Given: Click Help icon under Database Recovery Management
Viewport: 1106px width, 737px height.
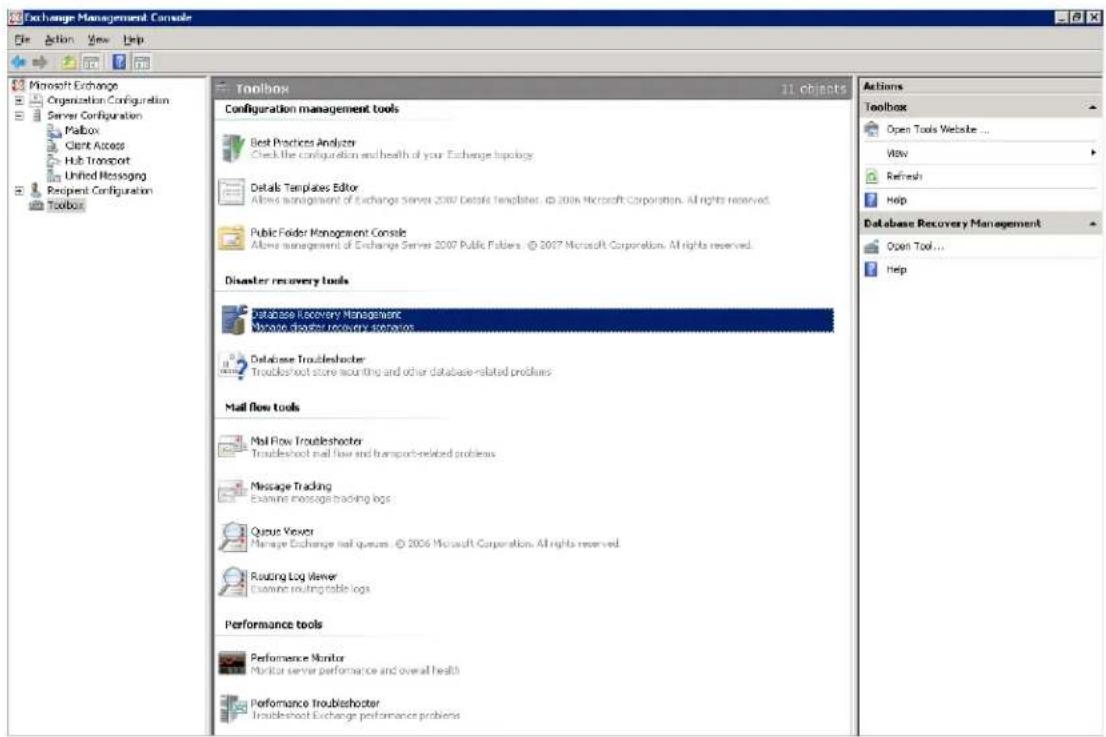Looking at the screenshot, I should click(x=872, y=269).
